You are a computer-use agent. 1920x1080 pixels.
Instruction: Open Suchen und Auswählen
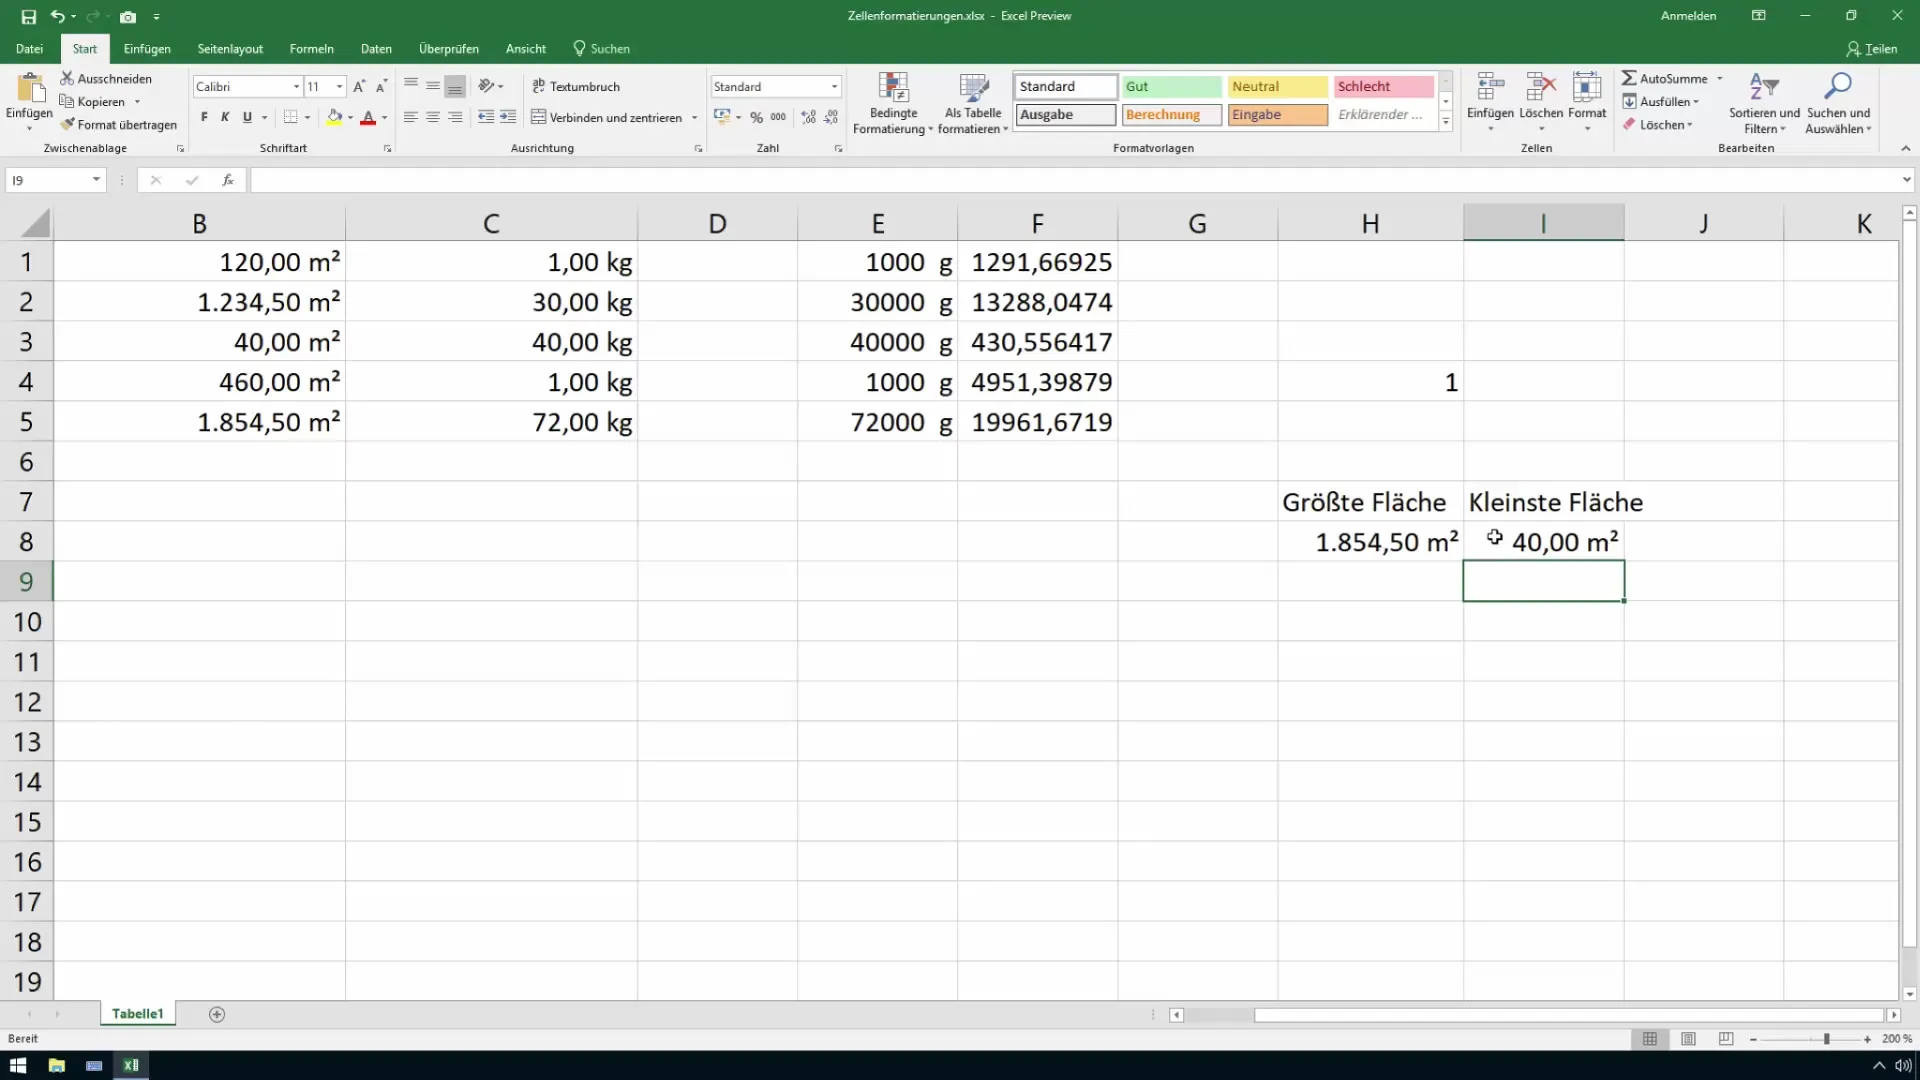tap(1838, 104)
